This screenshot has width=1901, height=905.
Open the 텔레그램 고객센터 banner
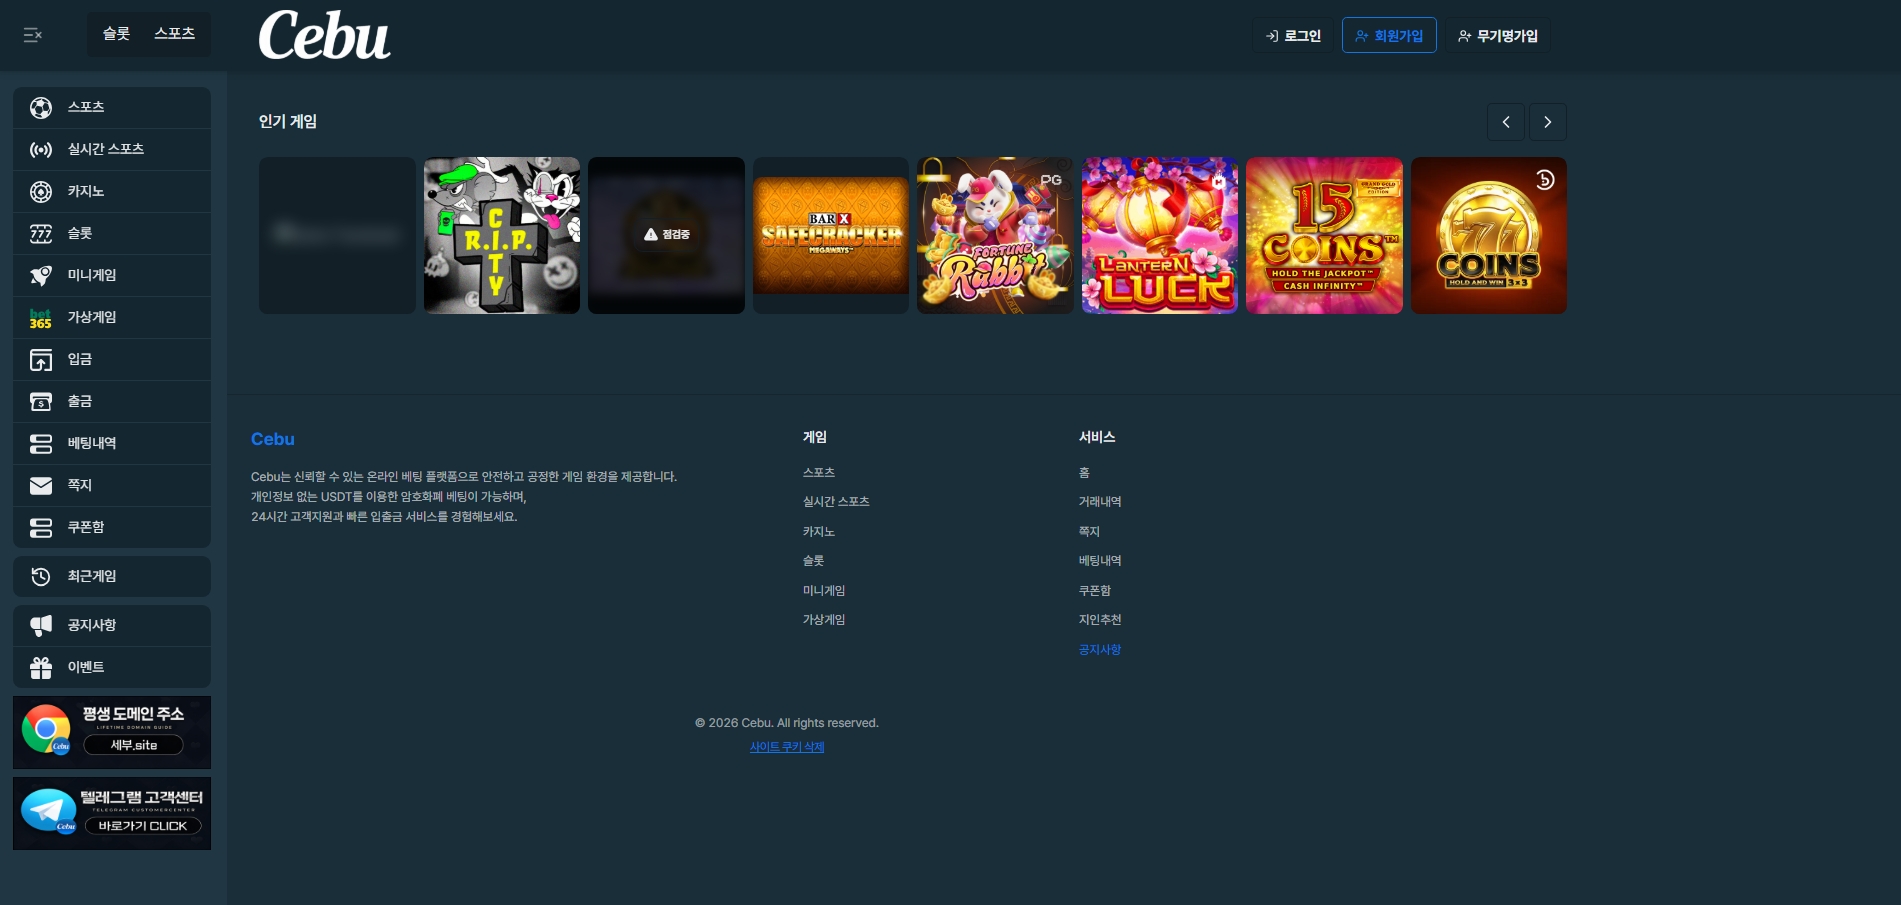(112, 813)
